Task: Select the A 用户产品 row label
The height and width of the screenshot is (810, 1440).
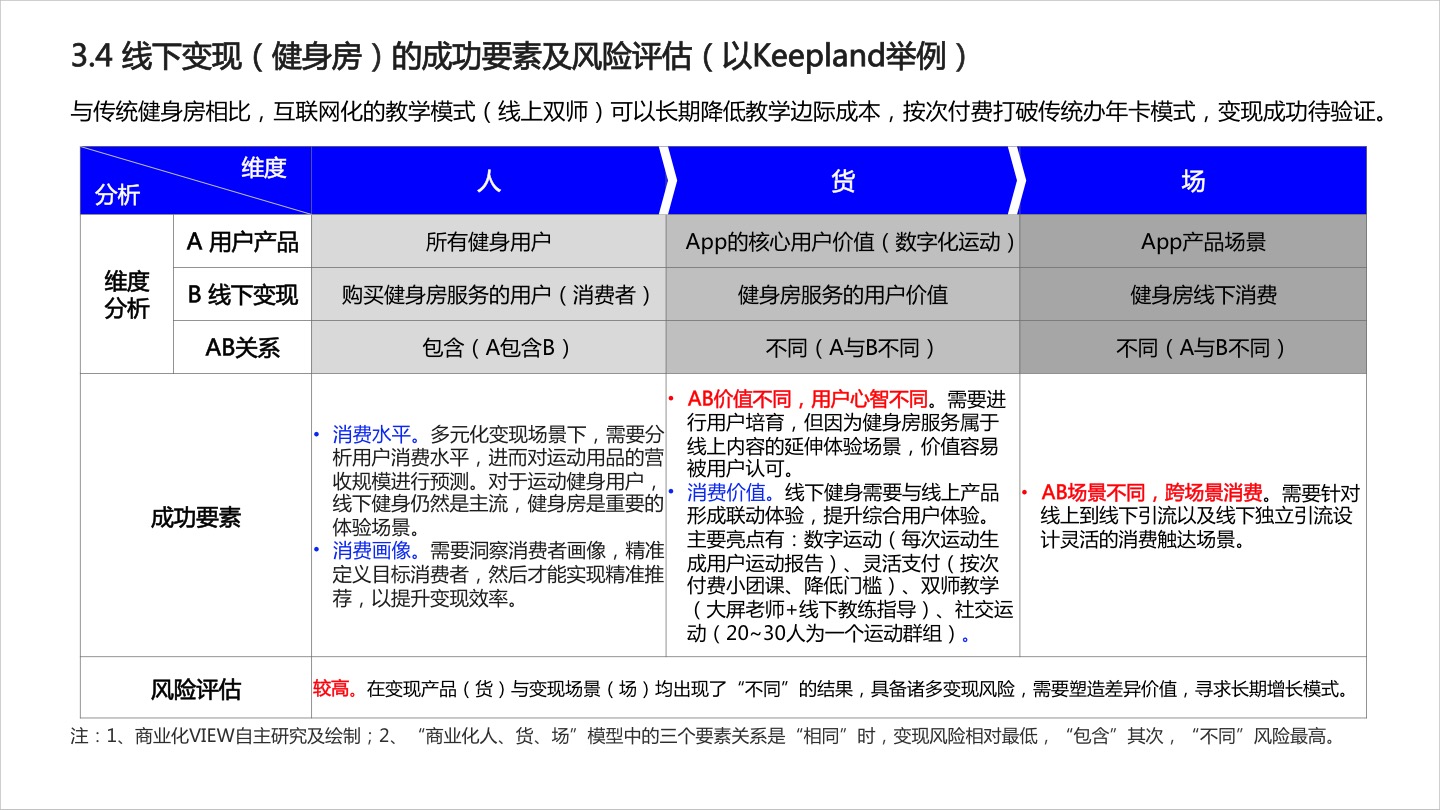Action: pyautogui.click(x=242, y=241)
